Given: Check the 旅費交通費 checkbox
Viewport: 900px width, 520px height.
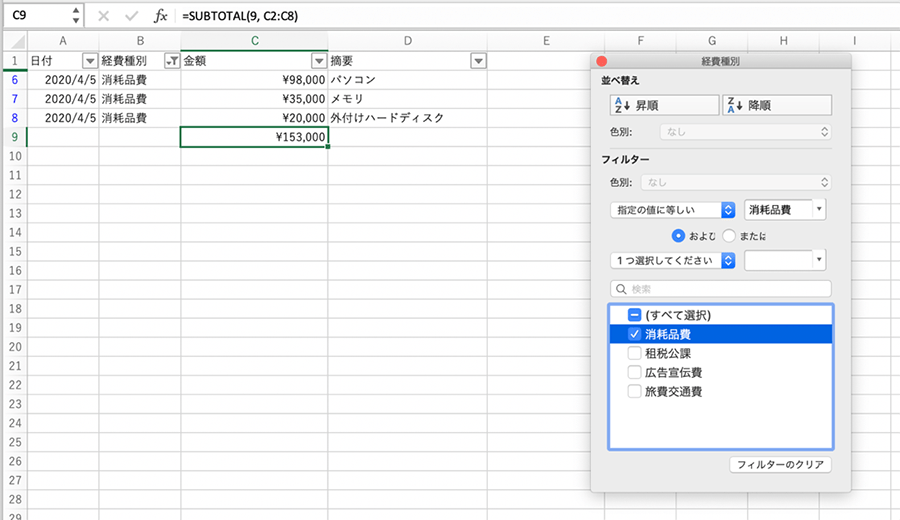Looking at the screenshot, I should click(634, 391).
